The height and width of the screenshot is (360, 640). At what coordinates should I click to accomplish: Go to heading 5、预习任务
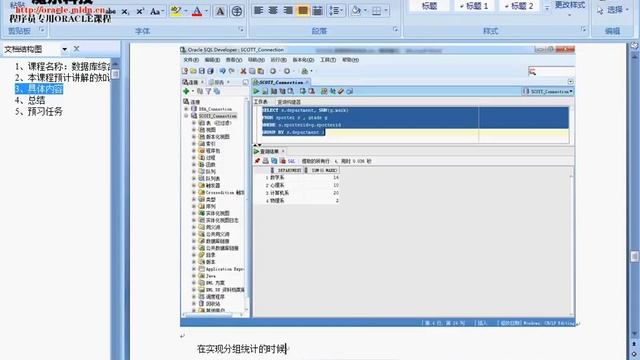point(39,111)
